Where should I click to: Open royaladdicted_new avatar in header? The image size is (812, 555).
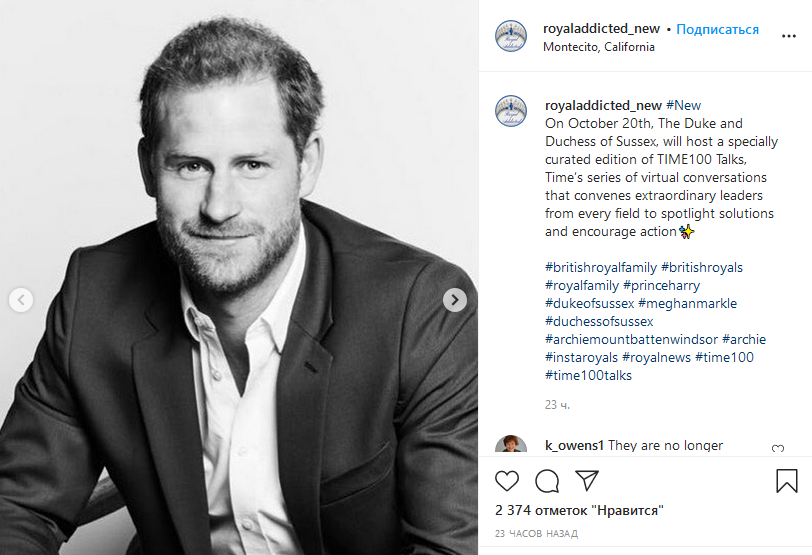coord(511,36)
